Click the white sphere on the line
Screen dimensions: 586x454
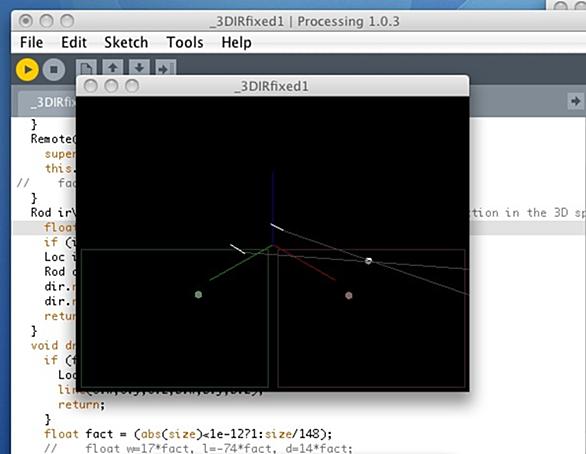[368, 261]
